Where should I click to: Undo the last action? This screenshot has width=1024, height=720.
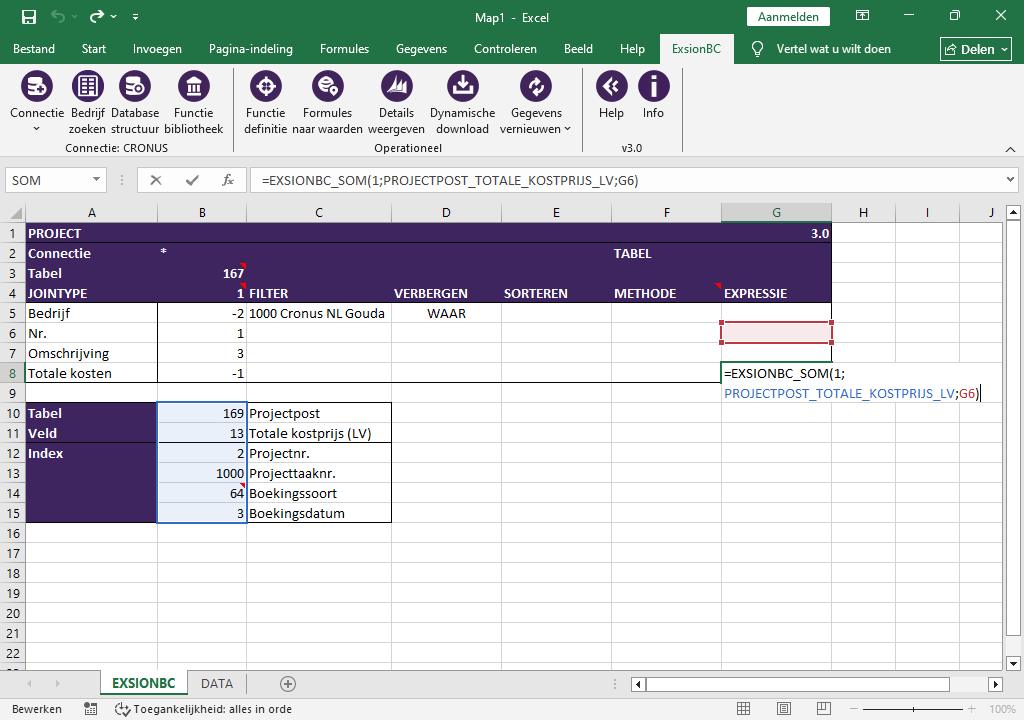[x=58, y=17]
